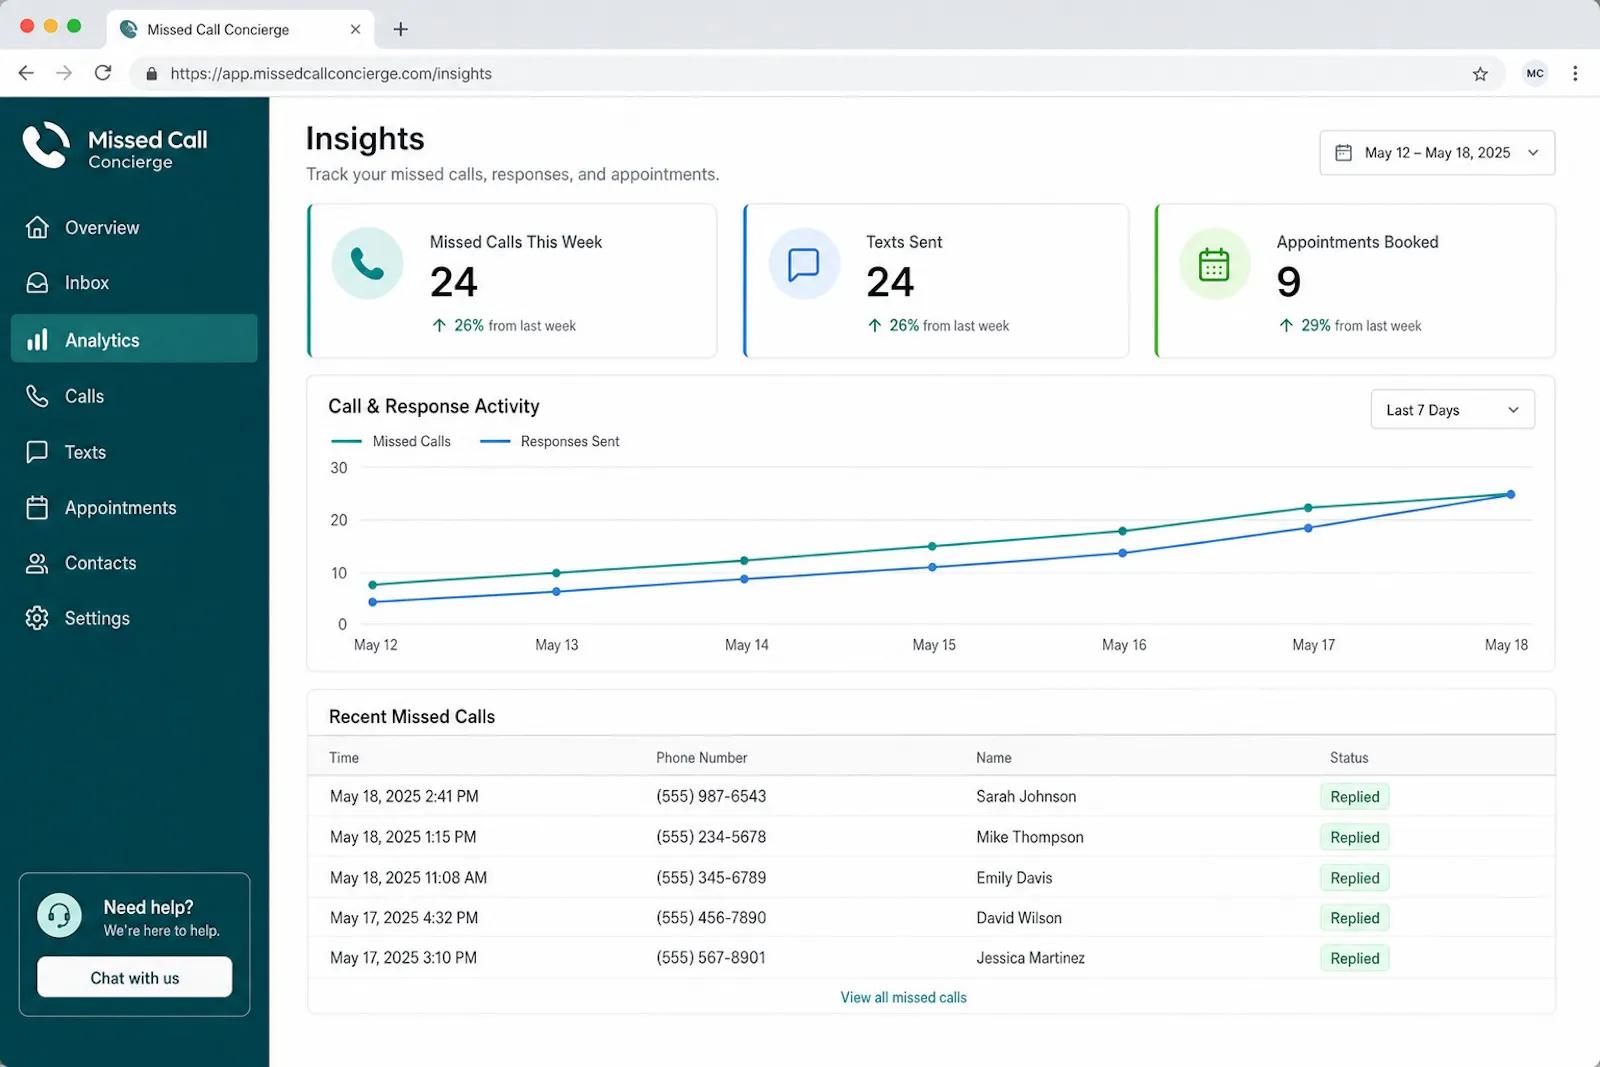1600x1067 pixels.
Task: Open the MC profile avatar
Action: [x=1535, y=73]
